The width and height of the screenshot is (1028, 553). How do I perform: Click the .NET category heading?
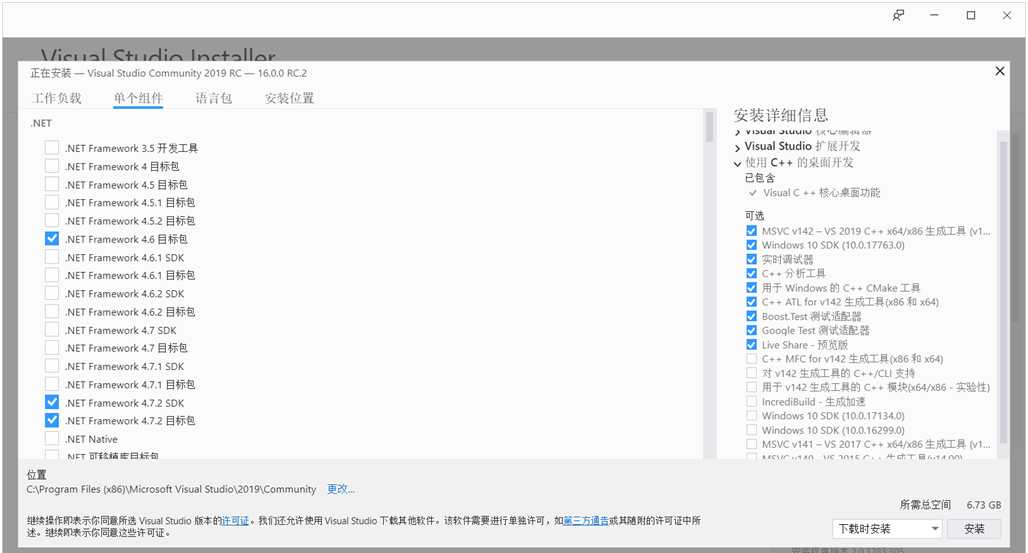tap(41, 123)
